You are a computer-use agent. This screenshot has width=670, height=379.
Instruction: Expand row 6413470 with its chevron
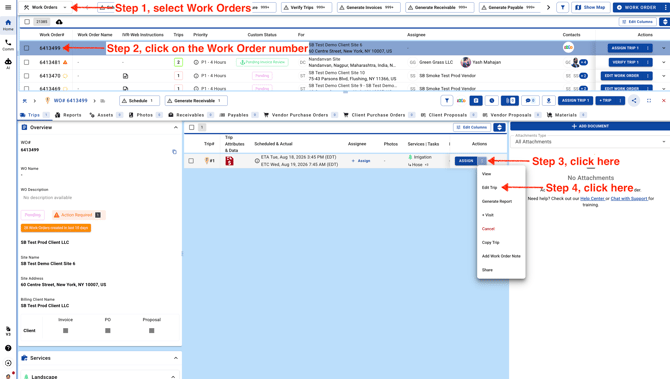[664, 76]
